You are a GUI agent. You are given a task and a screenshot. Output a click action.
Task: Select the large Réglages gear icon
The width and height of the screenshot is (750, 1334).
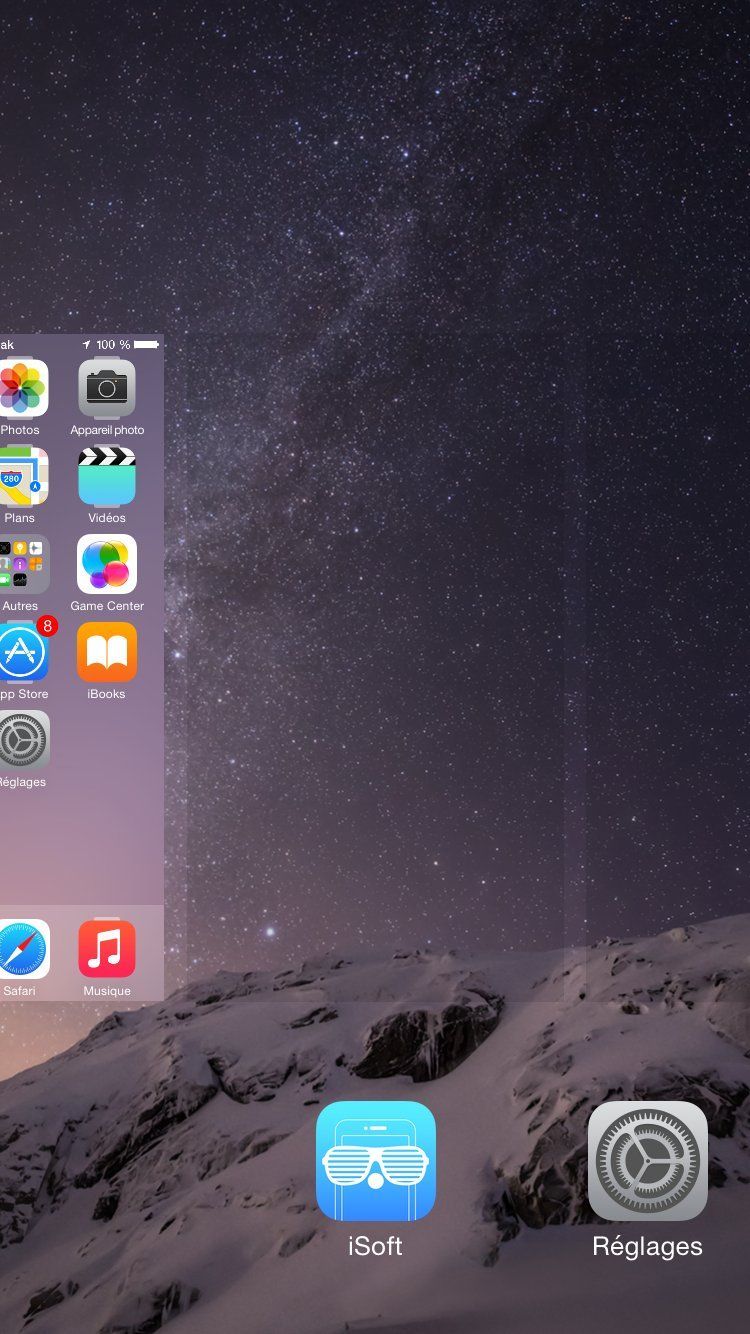(647, 1161)
